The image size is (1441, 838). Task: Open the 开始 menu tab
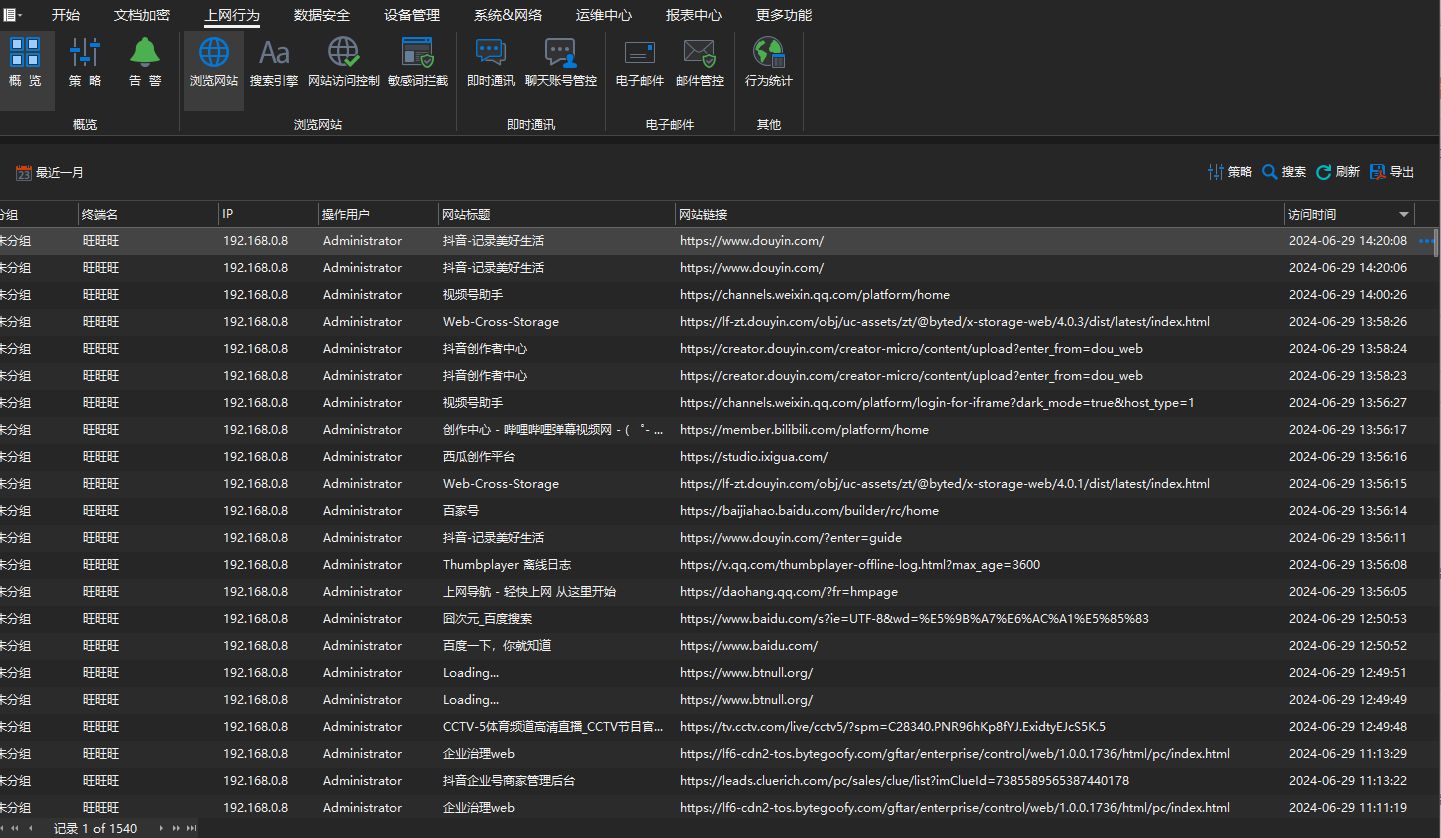pyautogui.click(x=66, y=15)
